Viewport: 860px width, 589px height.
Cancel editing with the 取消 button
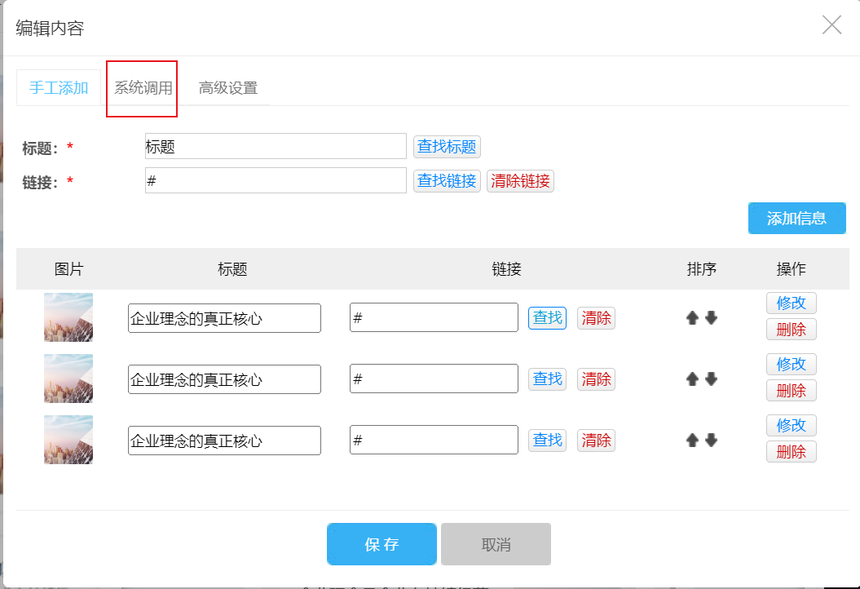coord(496,544)
